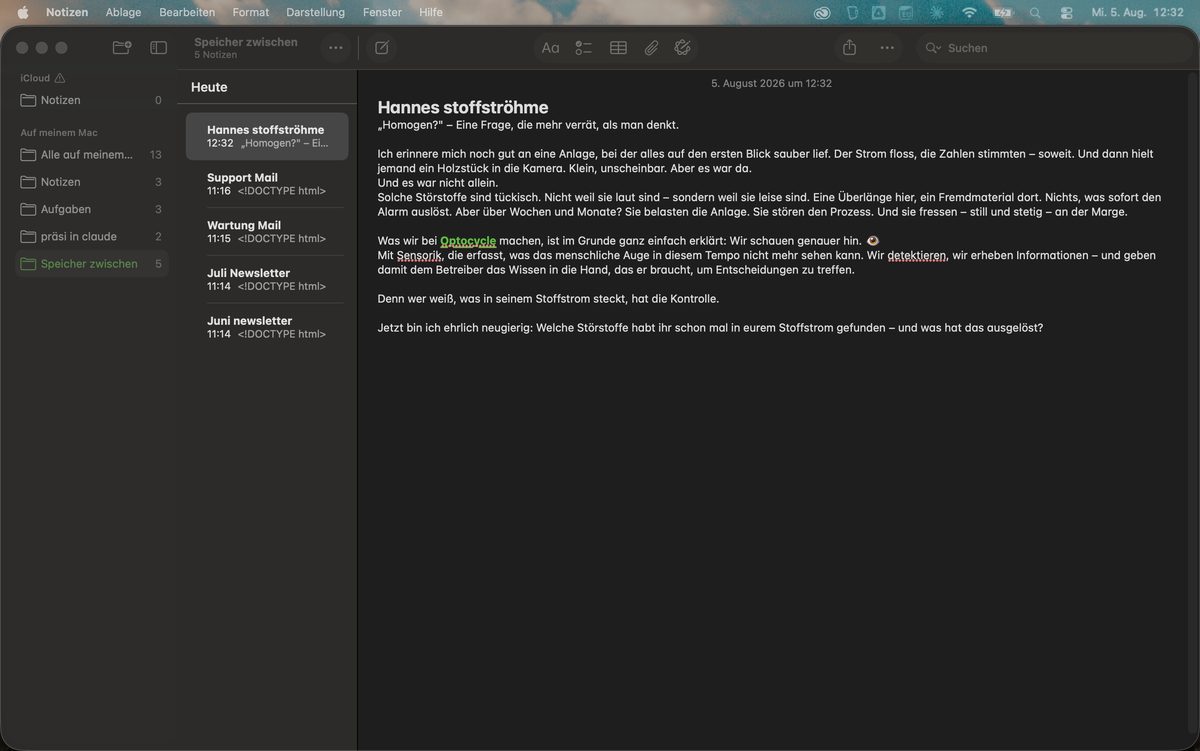
Task: Click the misspelled word Sensorik
Action: pos(419,255)
